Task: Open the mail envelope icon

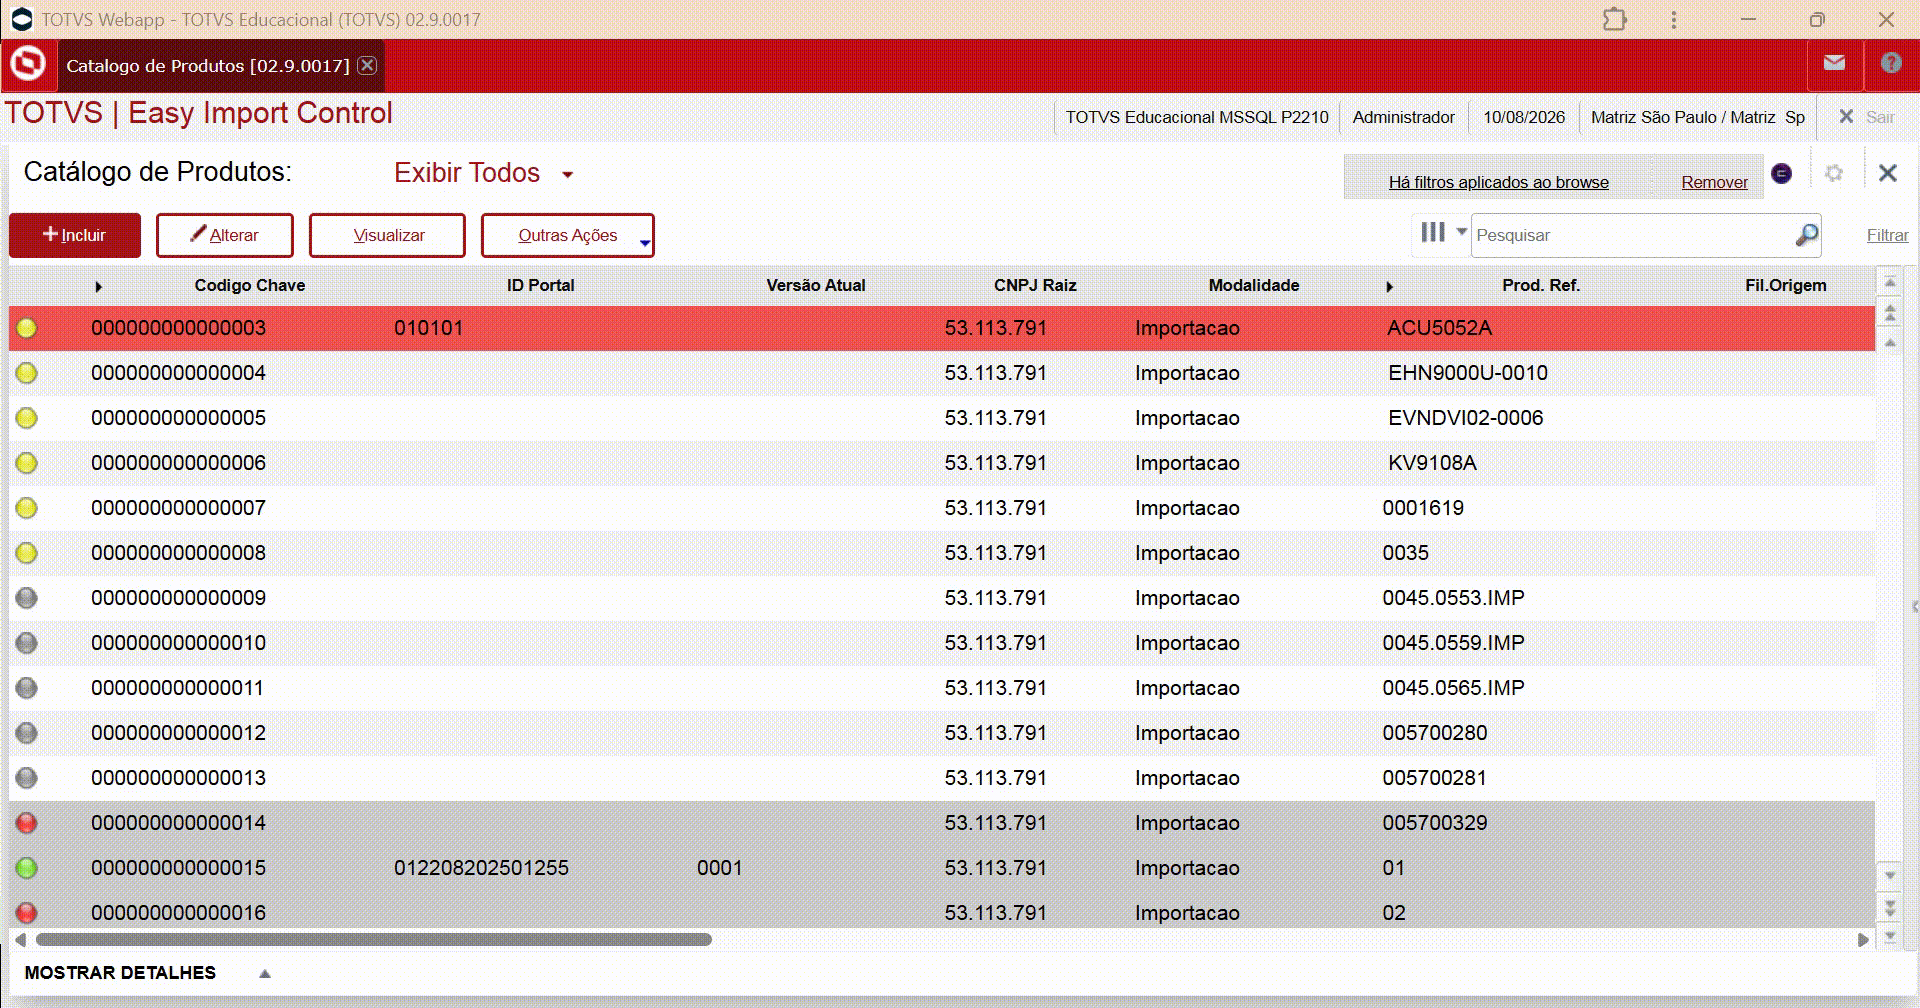Action: [1834, 64]
